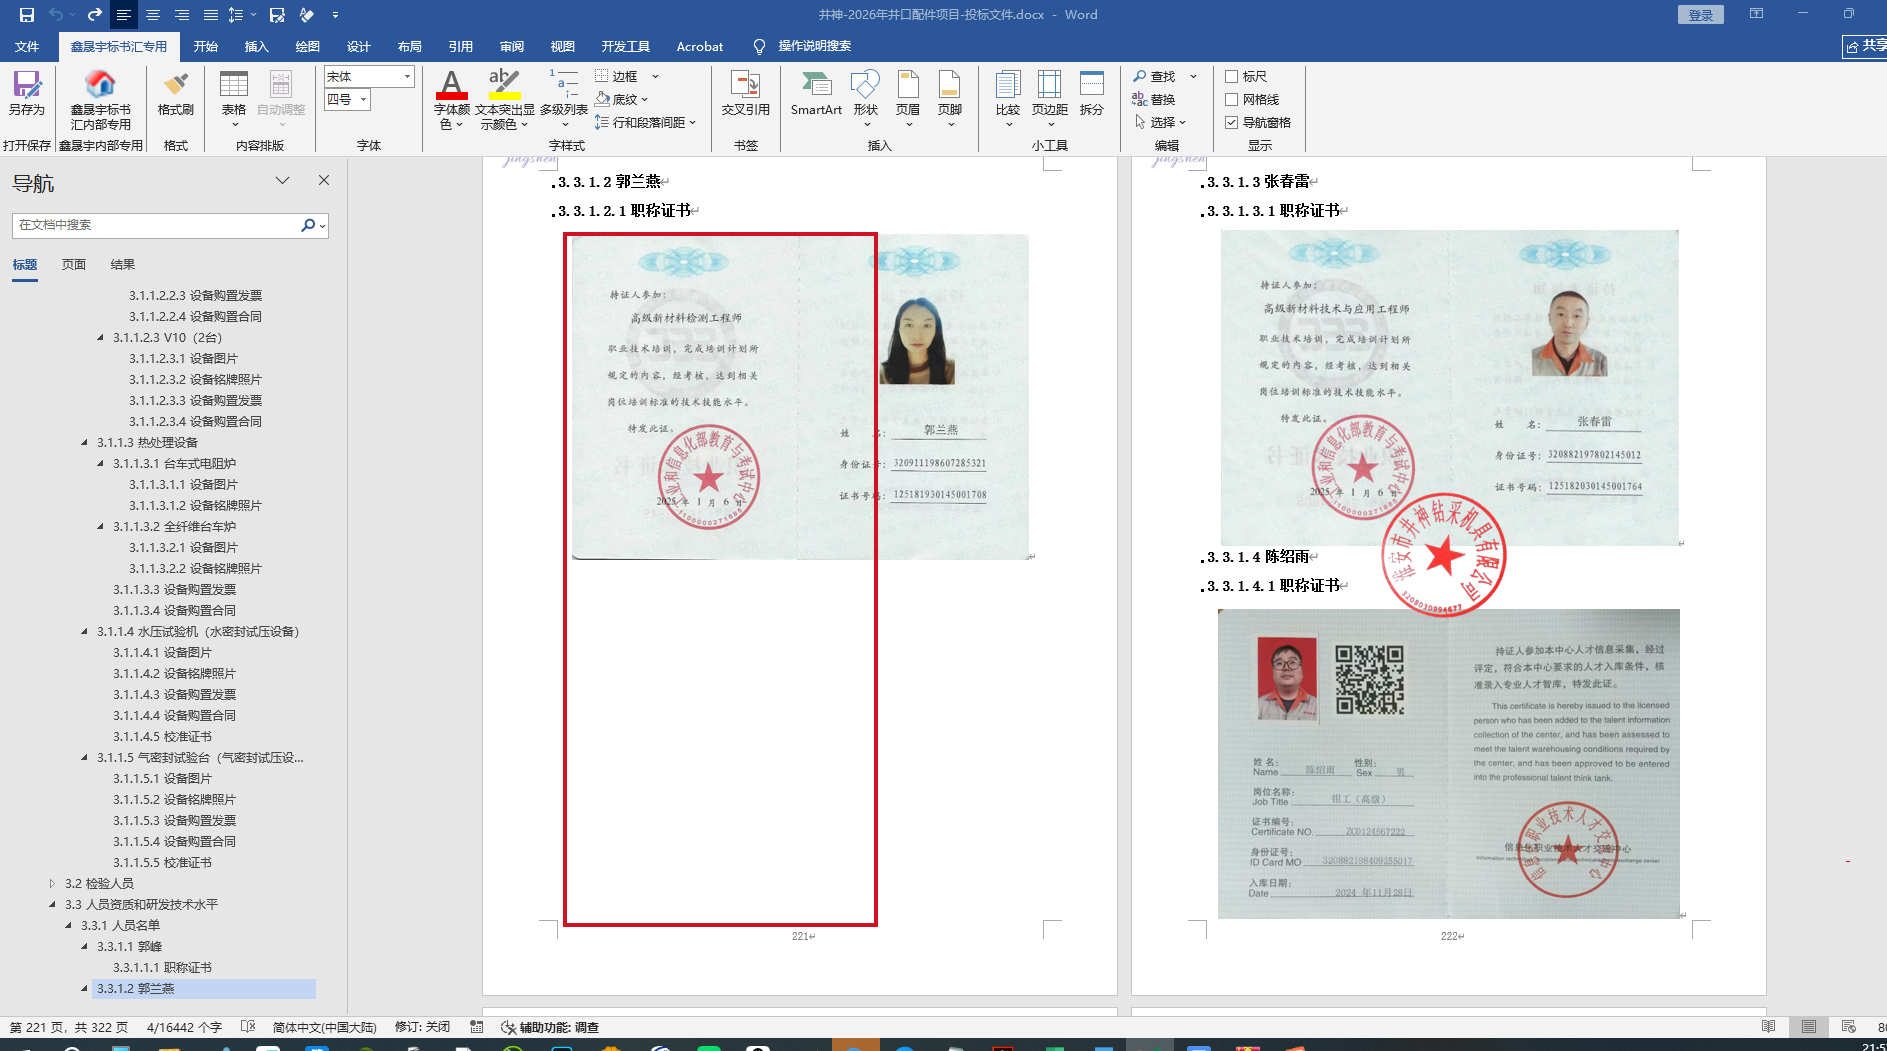Switch to the 审阅 ribbon tab
This screenshot has width=1887, height=1051.
pos(511,47)
